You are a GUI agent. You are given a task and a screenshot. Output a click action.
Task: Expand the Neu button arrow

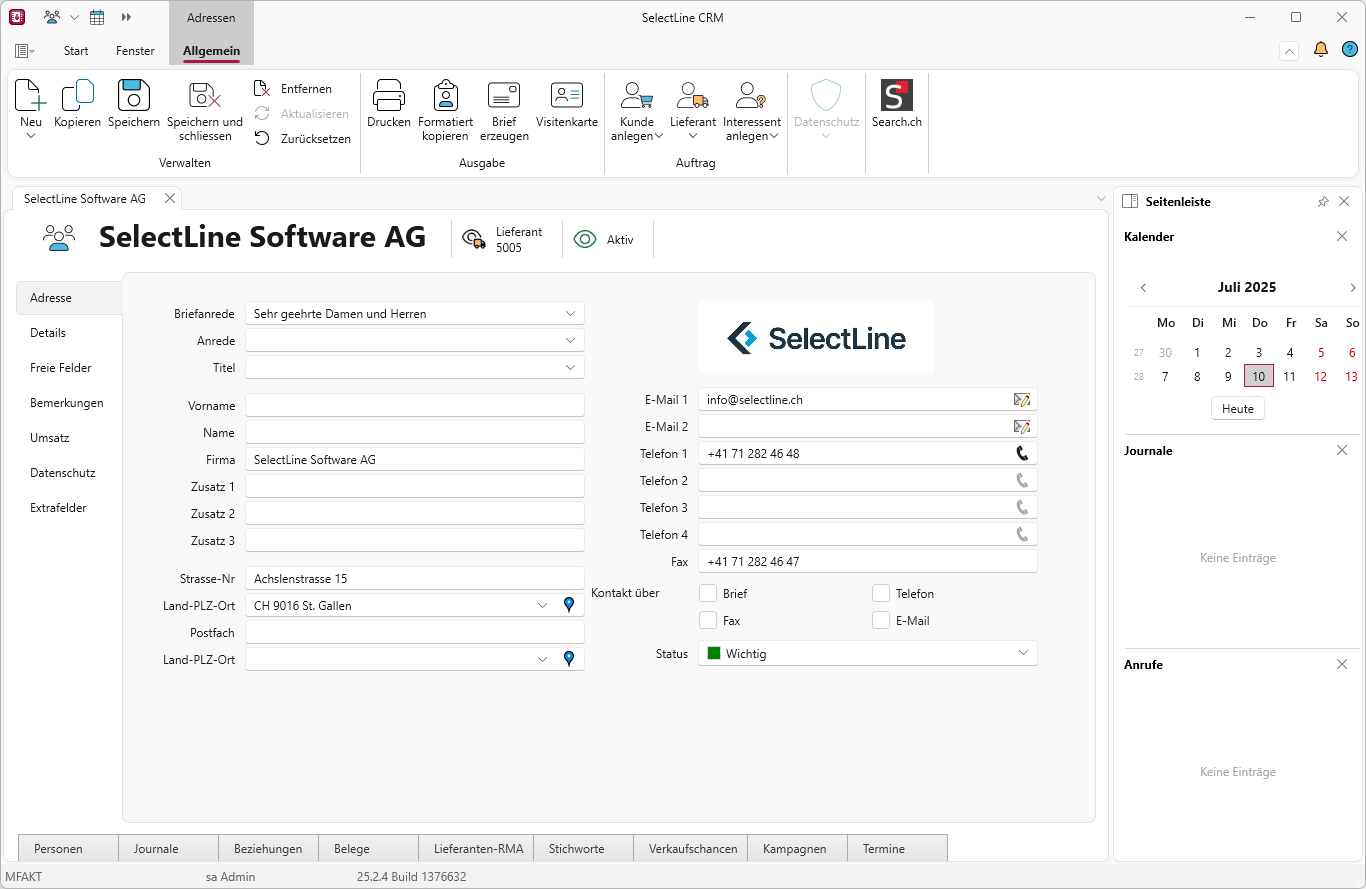(31, 136)
